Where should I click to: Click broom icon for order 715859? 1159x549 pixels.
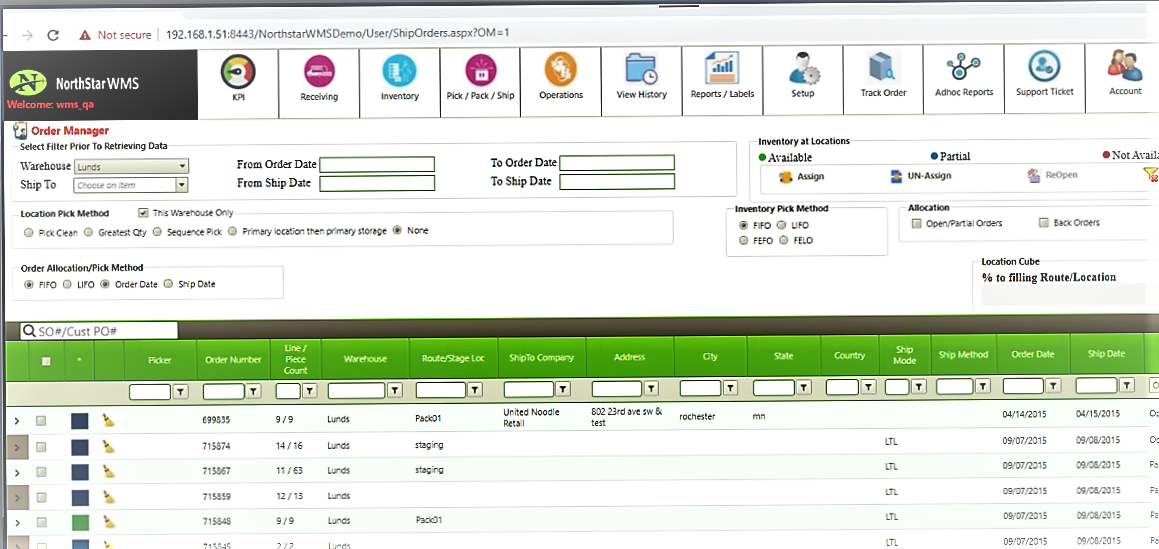click(109, 497)
